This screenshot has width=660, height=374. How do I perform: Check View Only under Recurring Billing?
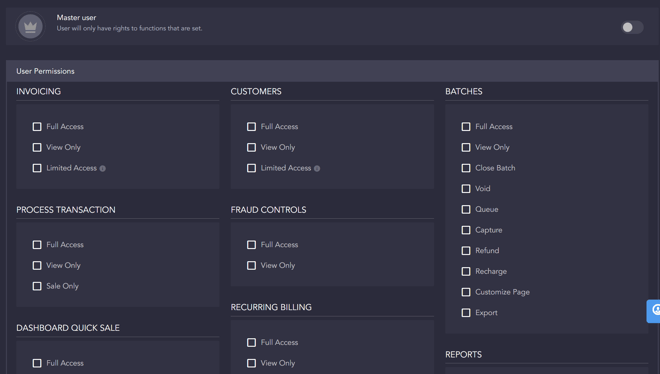pos(251,363)
